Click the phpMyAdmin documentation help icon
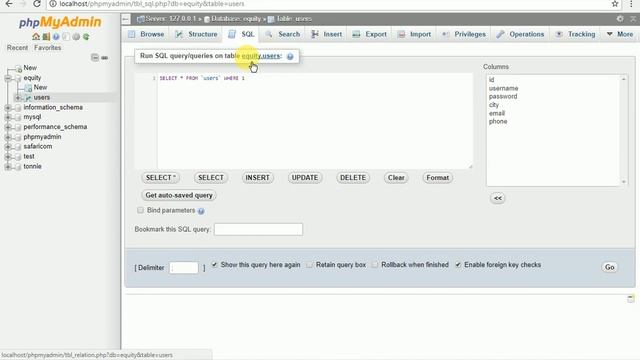 (56, 37)
